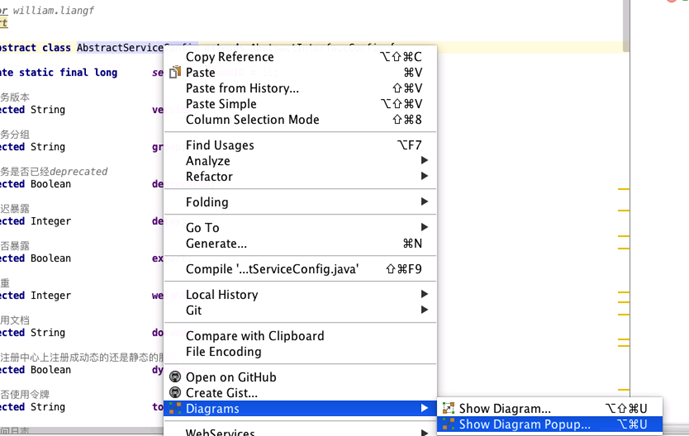Click the Diagrams menu icon
Screen dimensions: 689x436
(x=175, y=409)
